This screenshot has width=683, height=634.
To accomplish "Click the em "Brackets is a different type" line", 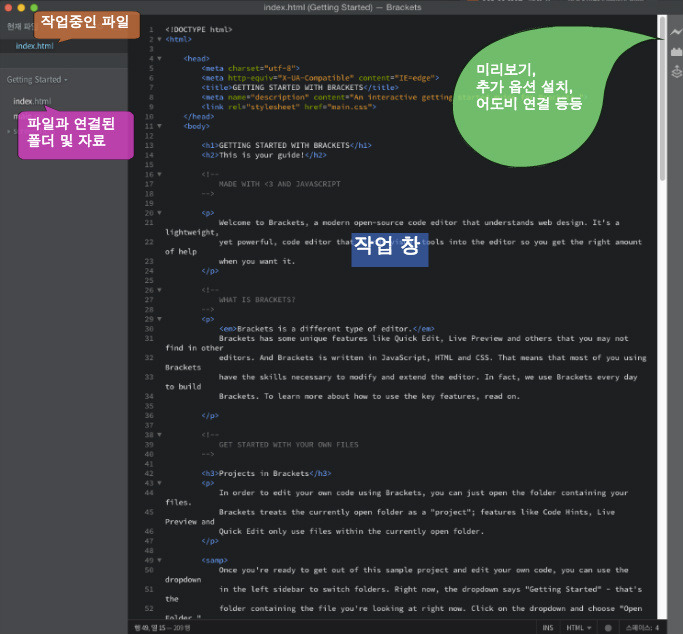I will coord(327,329).
